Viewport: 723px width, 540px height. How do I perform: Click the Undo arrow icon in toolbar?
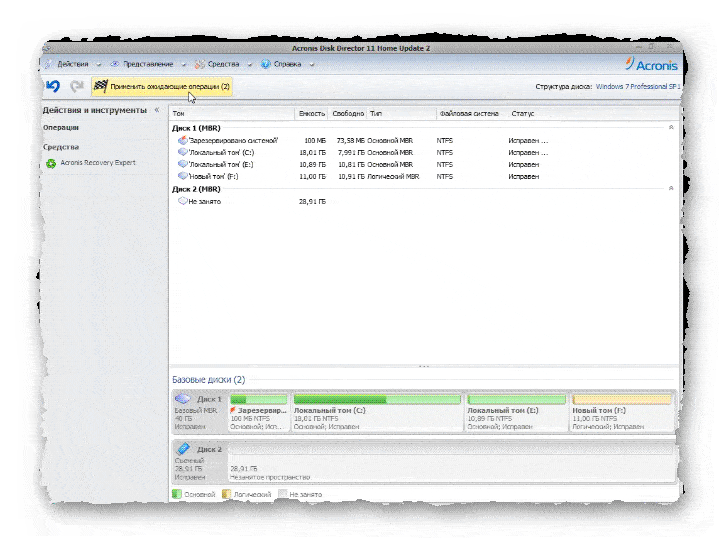[53, 86]
